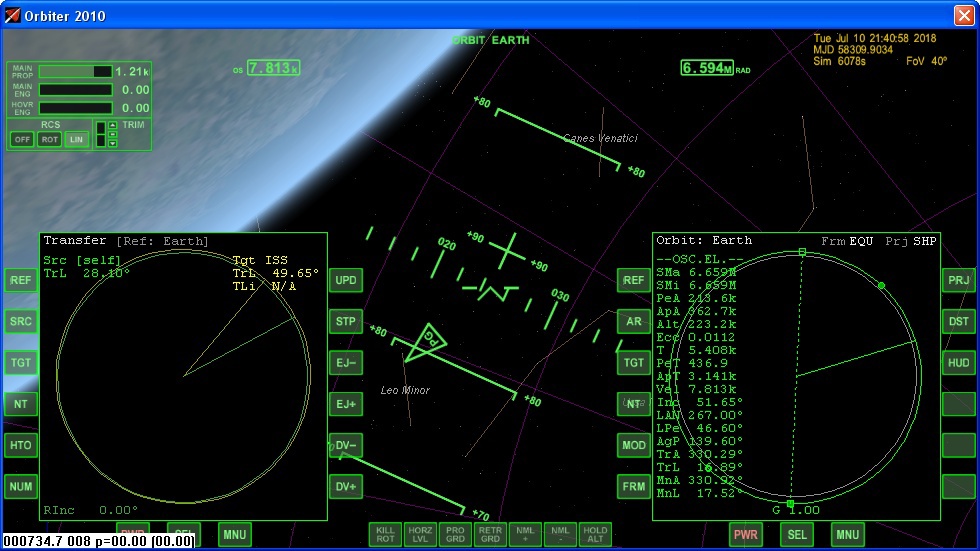Click TGT button on the Transfer MFD
Screen dimensions: 980x551
click(x=21, y=363)
